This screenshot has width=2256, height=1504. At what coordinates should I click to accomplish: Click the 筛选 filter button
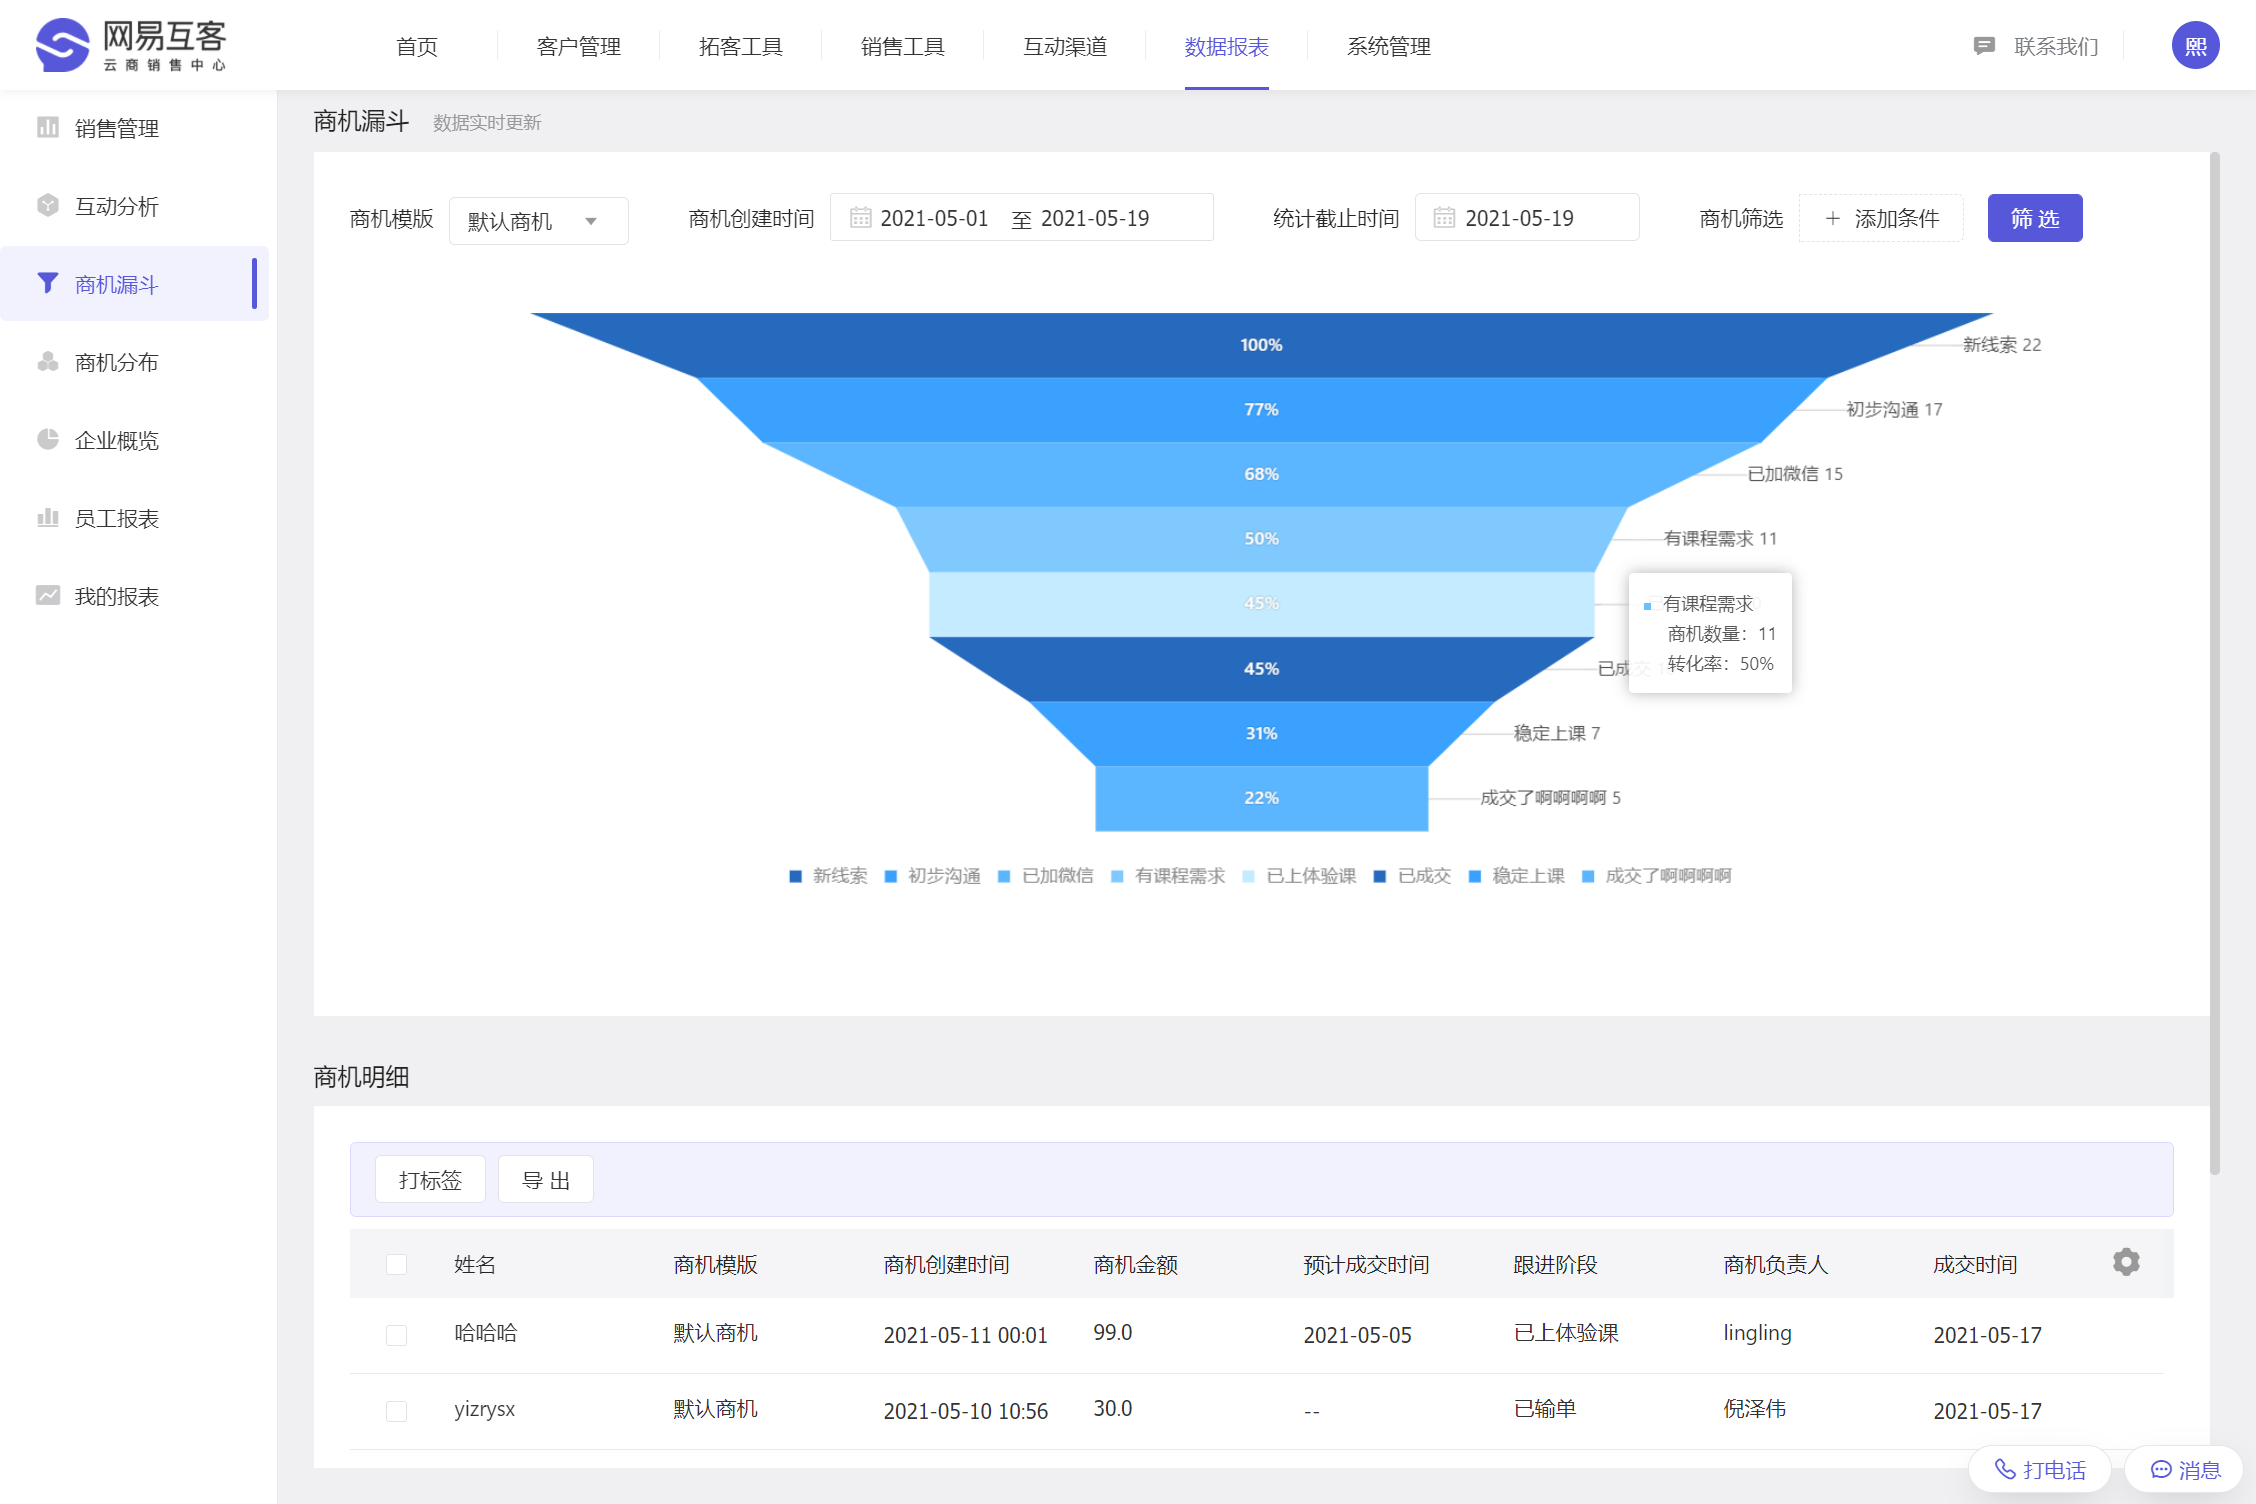(x=2034, y=218)
